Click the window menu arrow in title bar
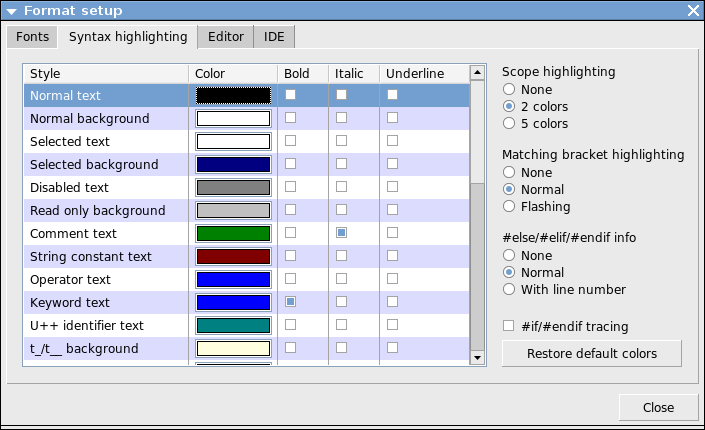The width and height of the screenshot is (705, 430). [x=11, y=11]
